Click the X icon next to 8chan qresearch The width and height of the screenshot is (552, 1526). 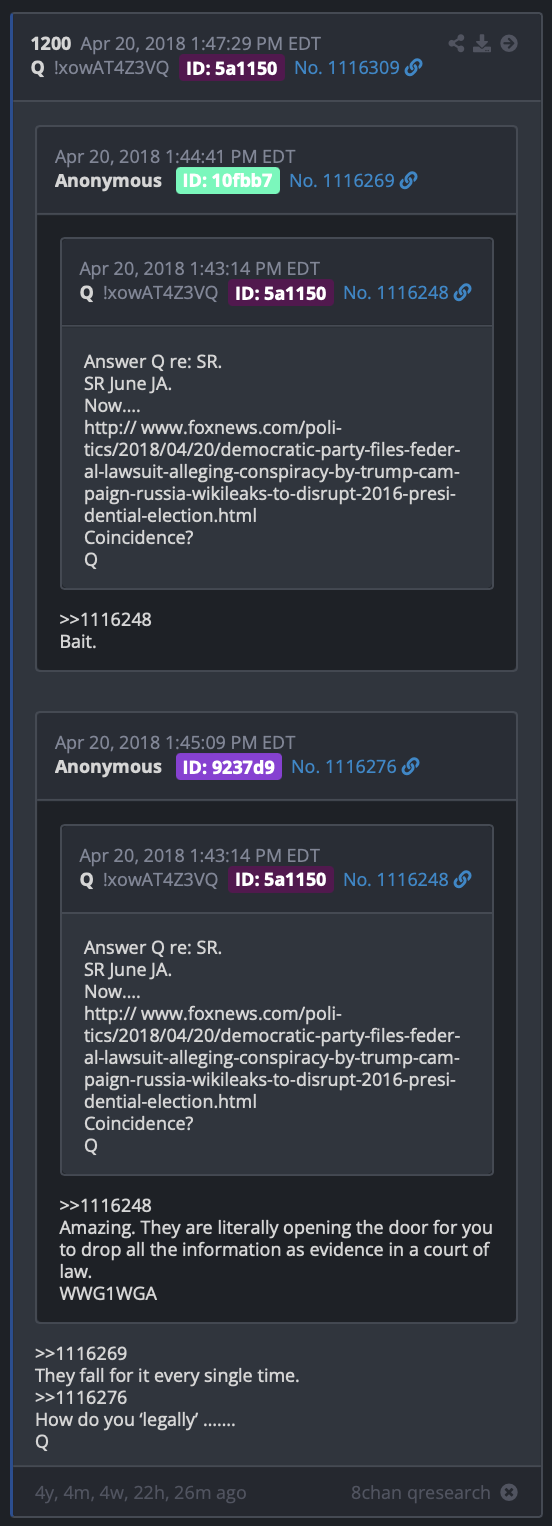(509, 1493)
